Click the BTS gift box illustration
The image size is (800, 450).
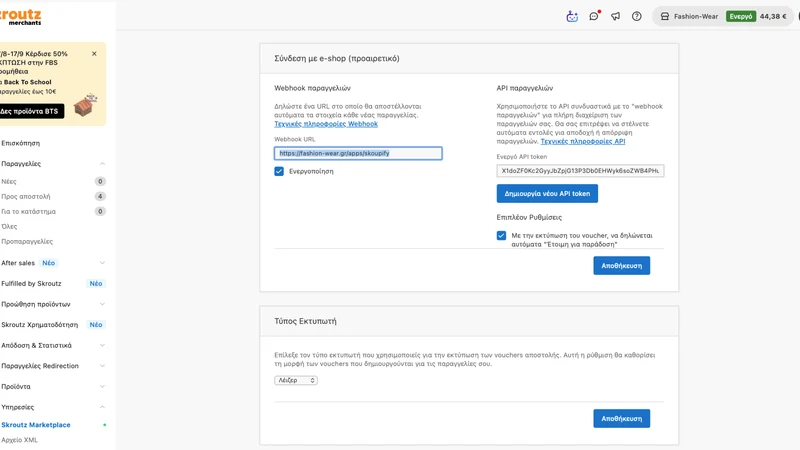pyautogui.click(x=85, y=105)
